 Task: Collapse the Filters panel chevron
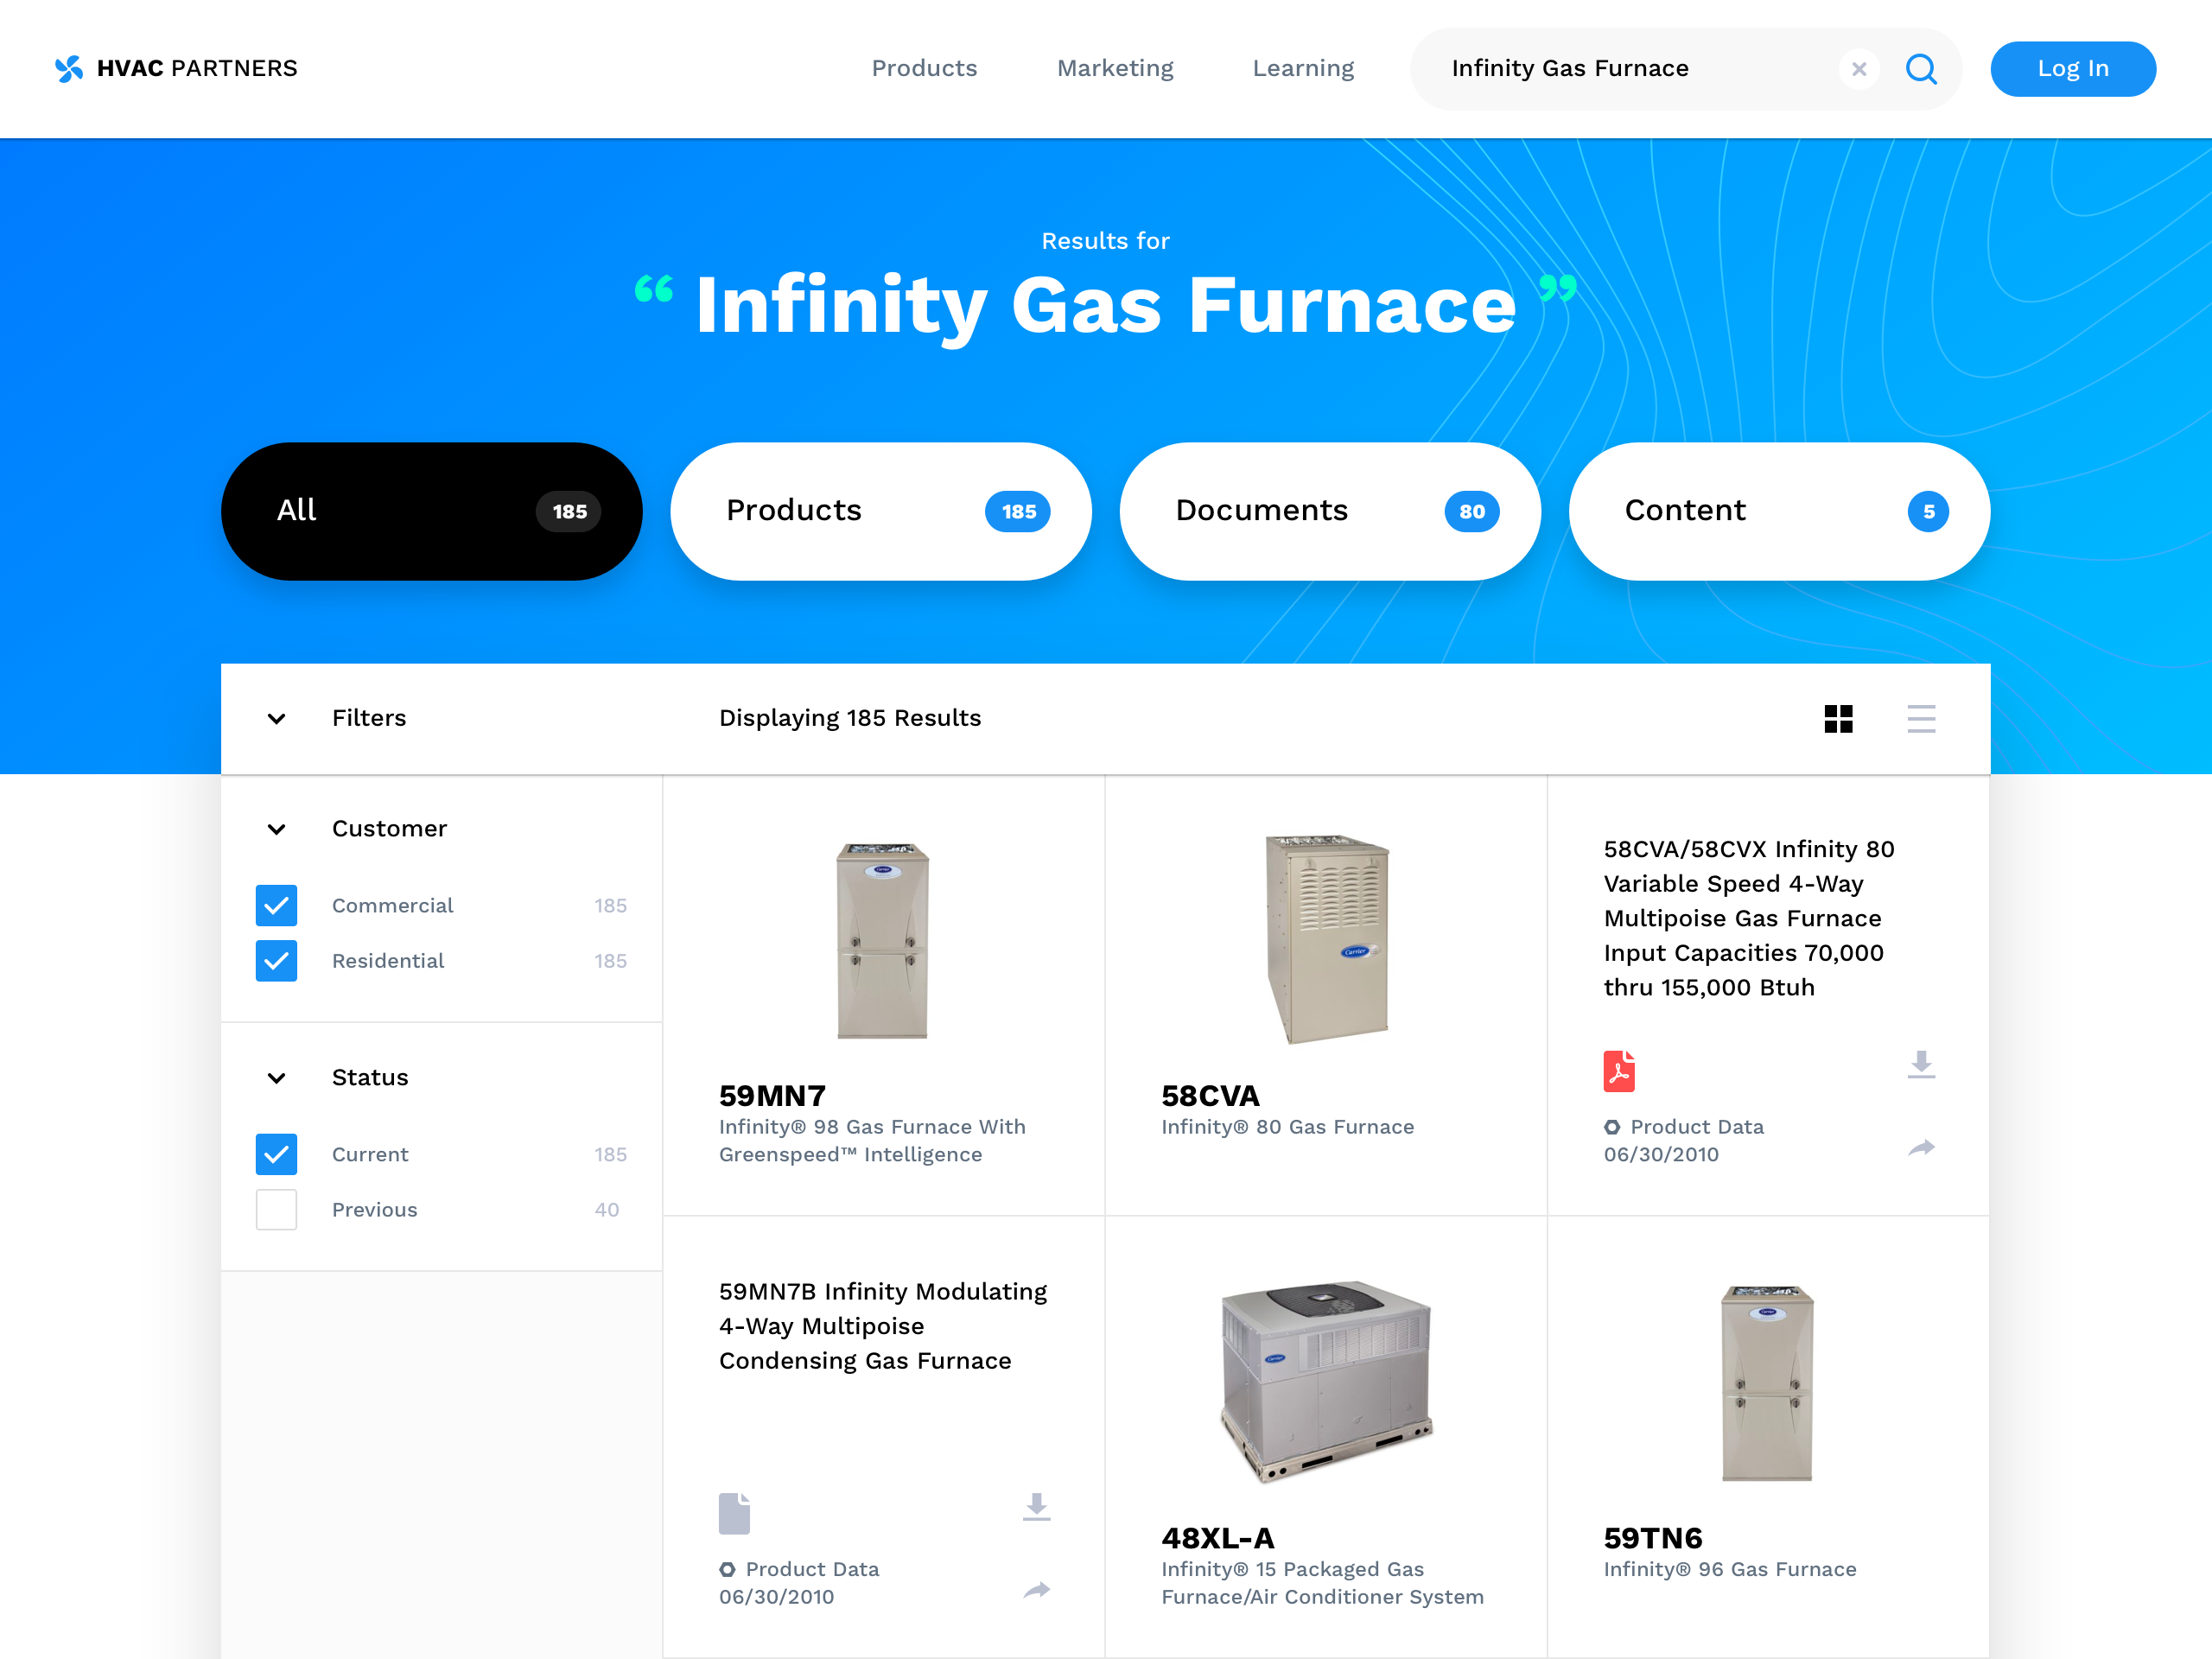(277, 719)
